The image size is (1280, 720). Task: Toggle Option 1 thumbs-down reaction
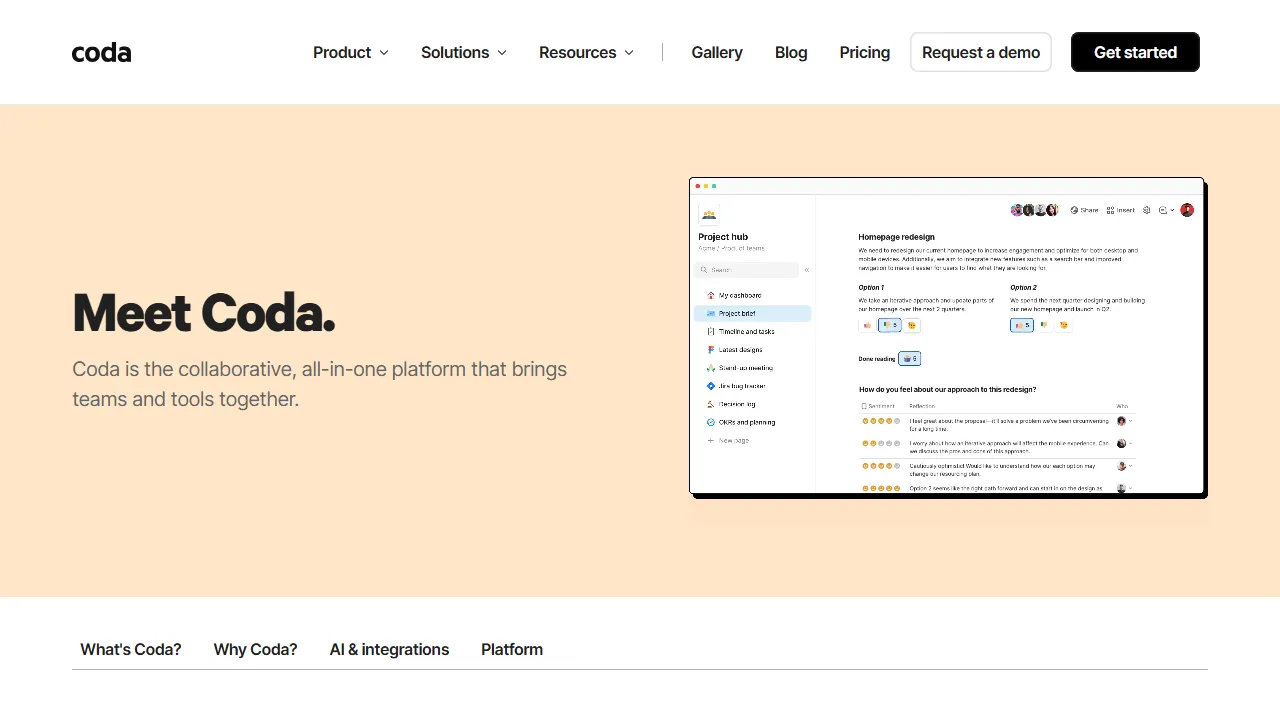pyautogui.click(x=889, y=325)
